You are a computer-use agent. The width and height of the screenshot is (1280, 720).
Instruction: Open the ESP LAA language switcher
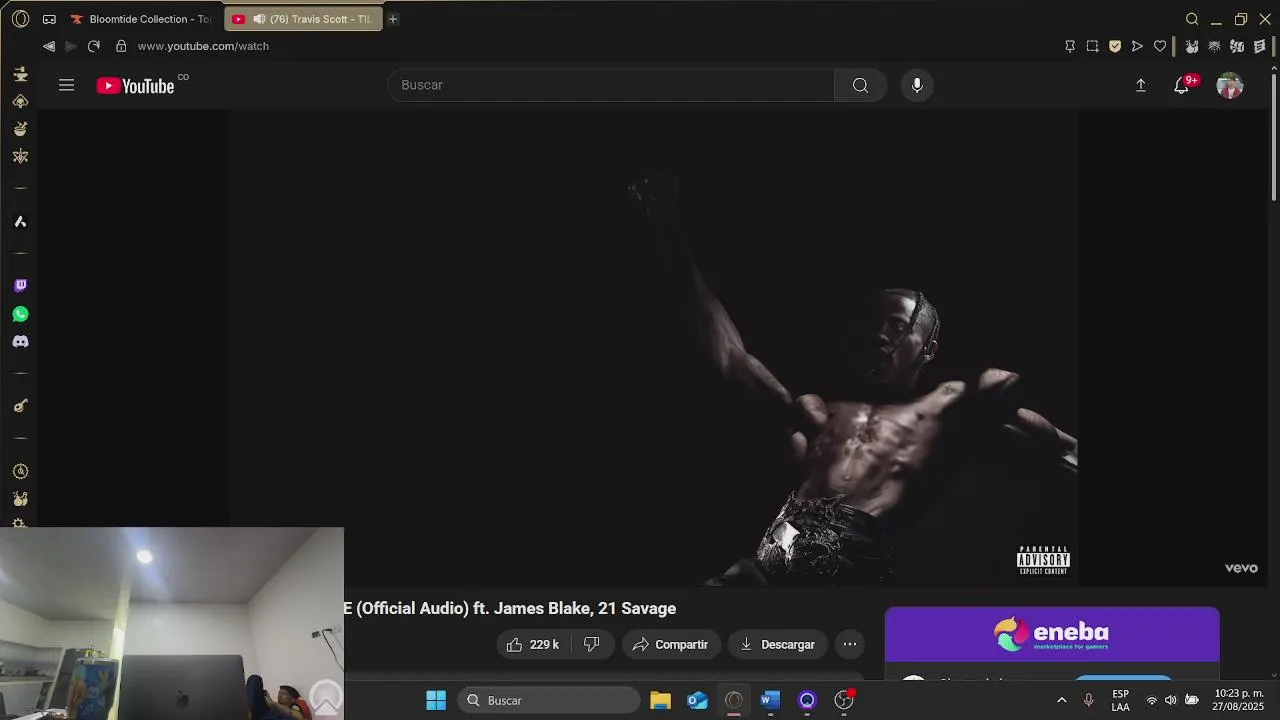tap(1121, 700)
